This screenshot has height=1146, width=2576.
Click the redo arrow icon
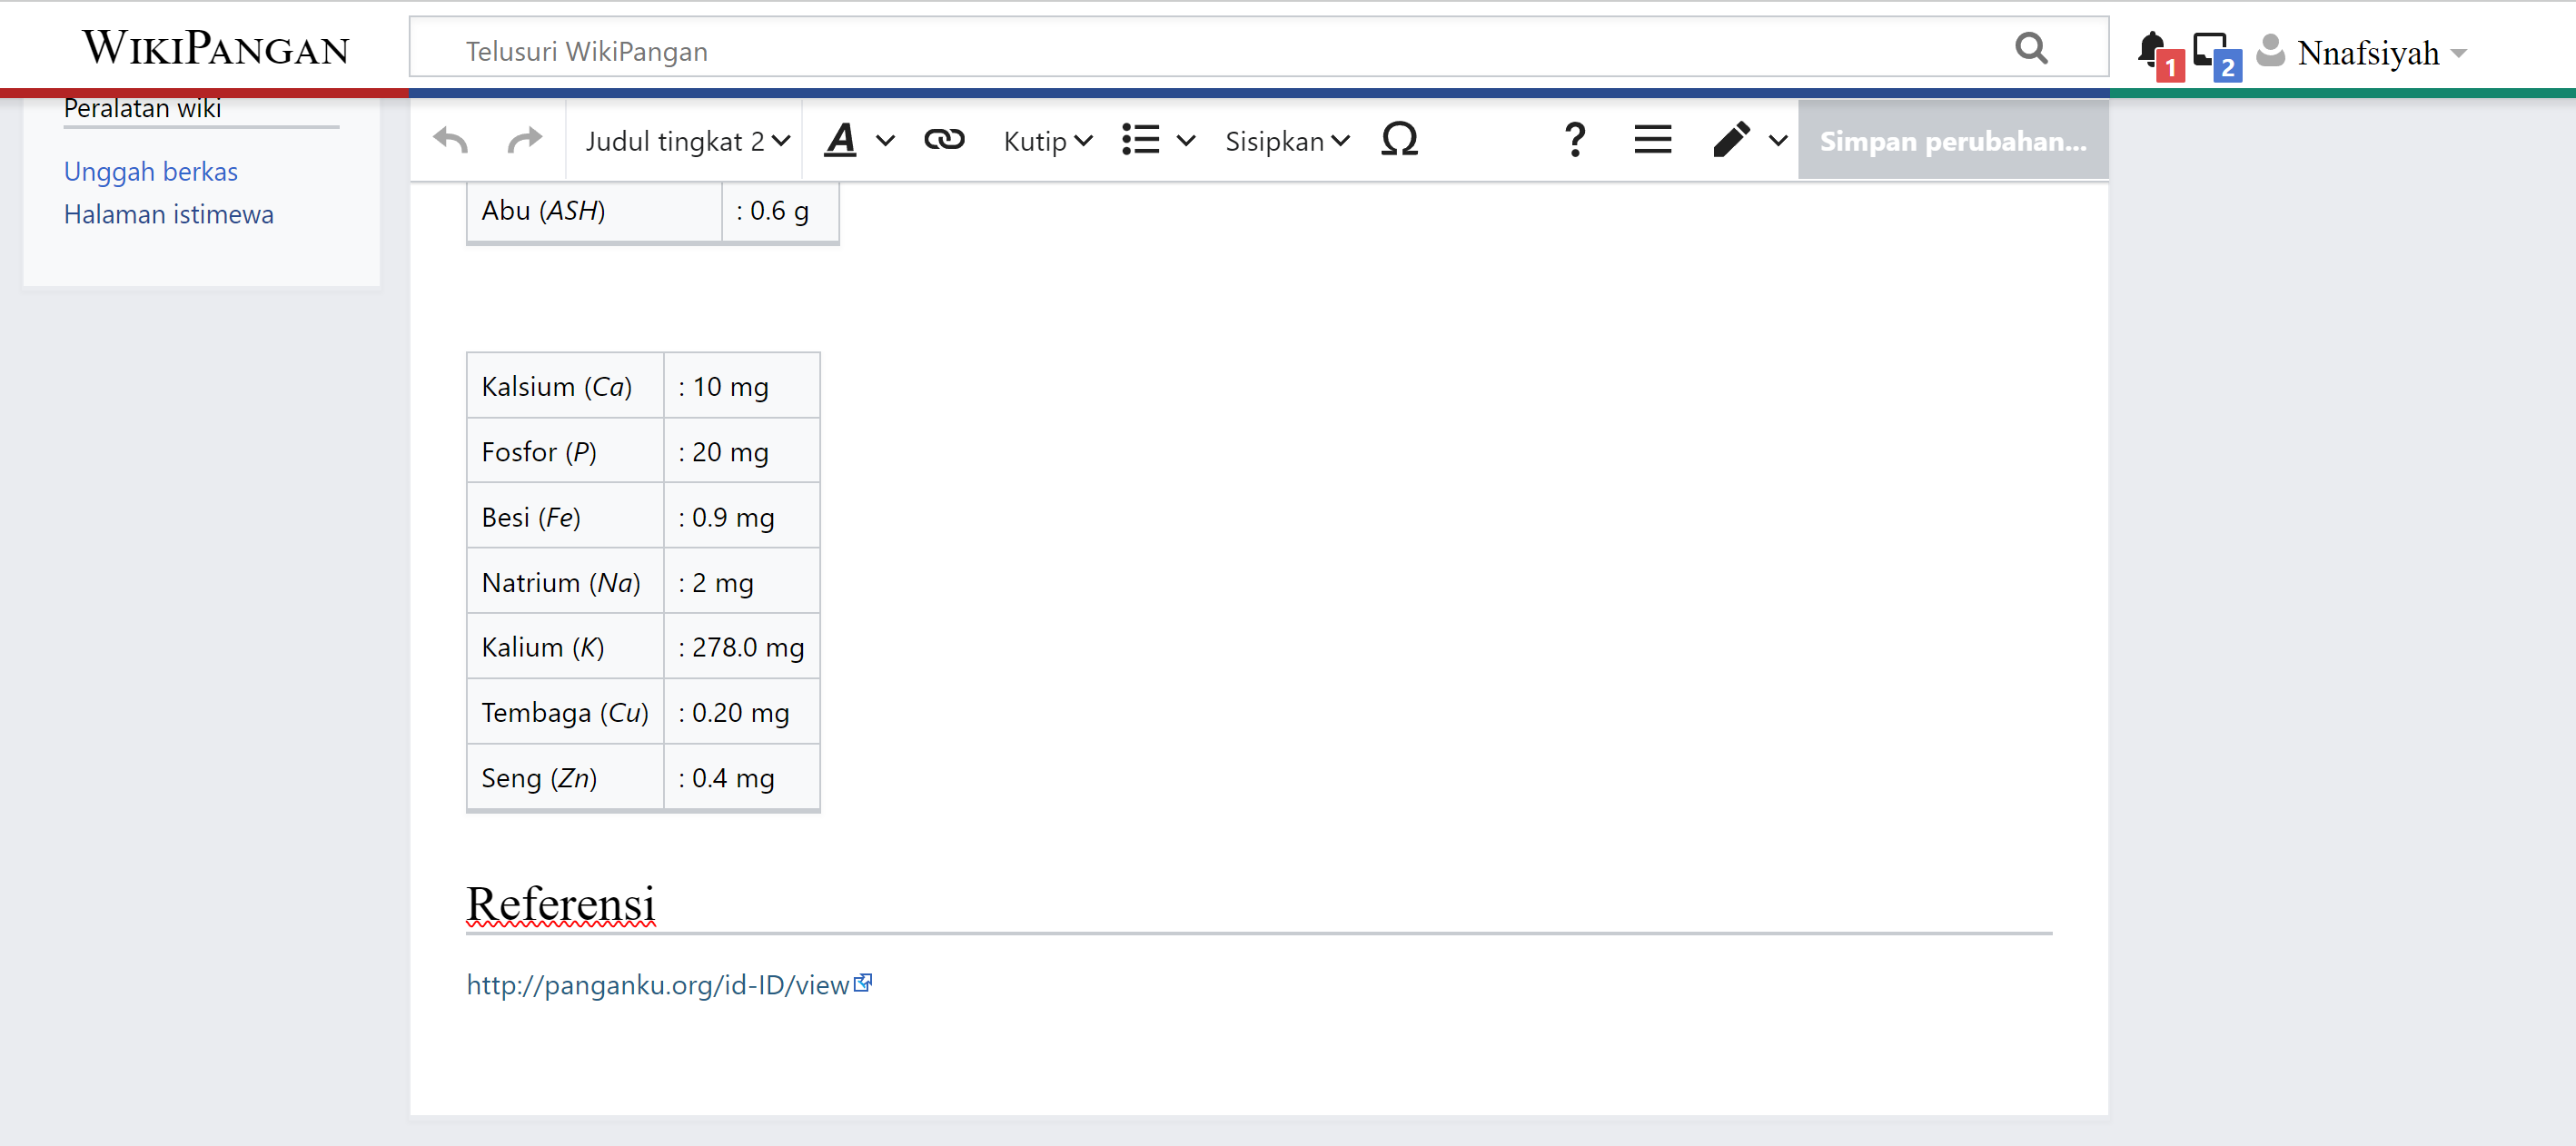click(524, 141)
